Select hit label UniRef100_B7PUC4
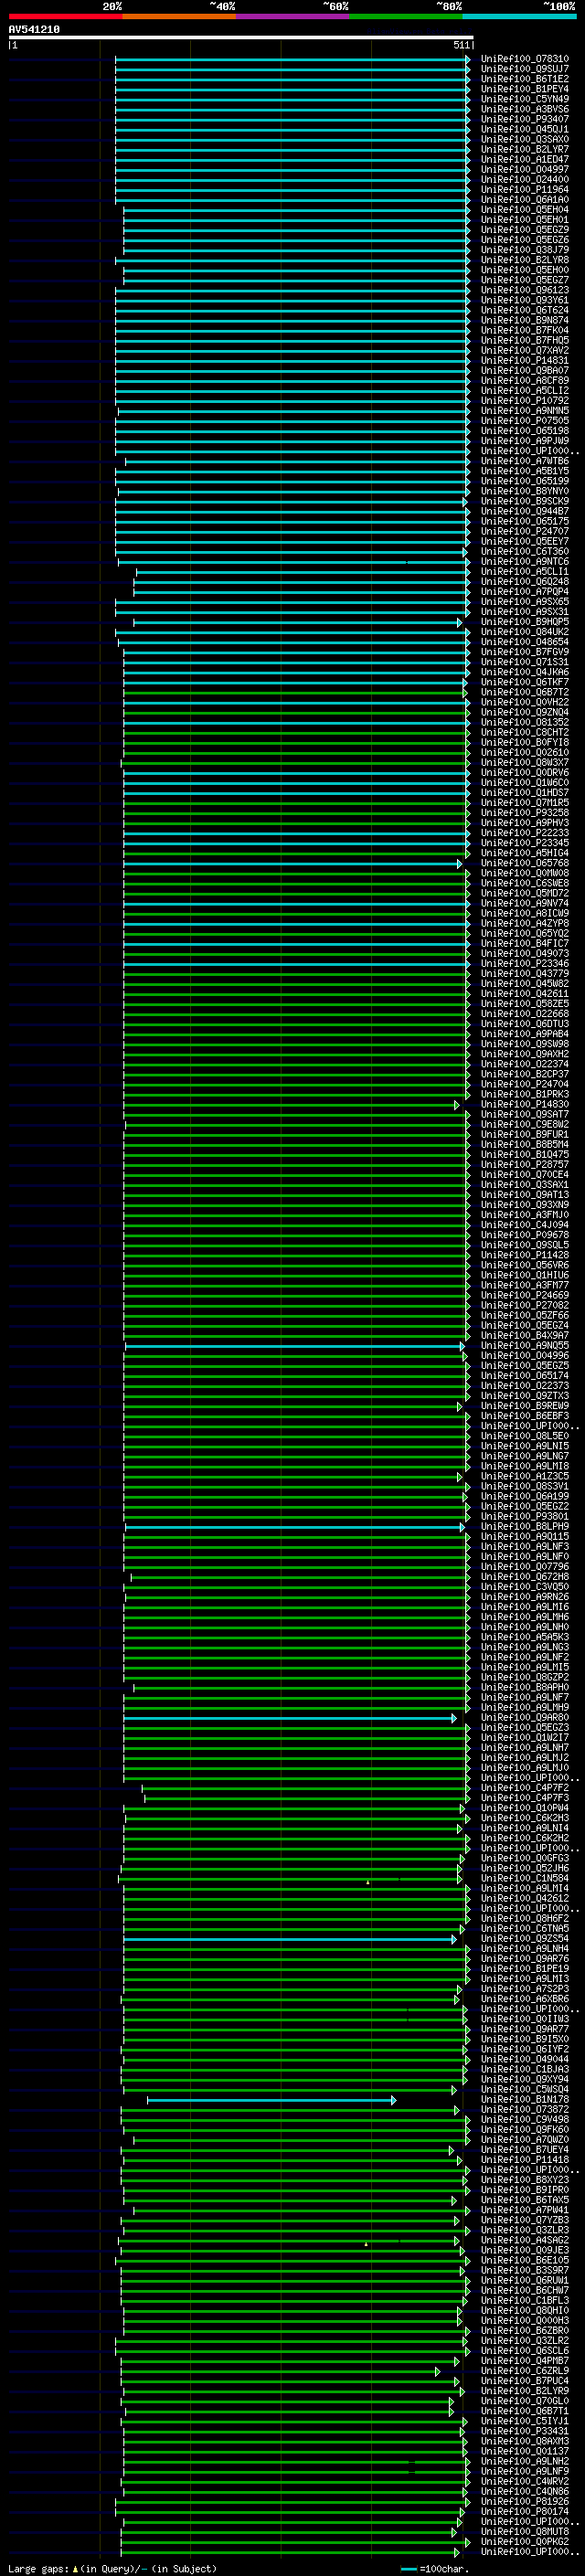The image size is (585, 2576). click(x=525, y=2380)
